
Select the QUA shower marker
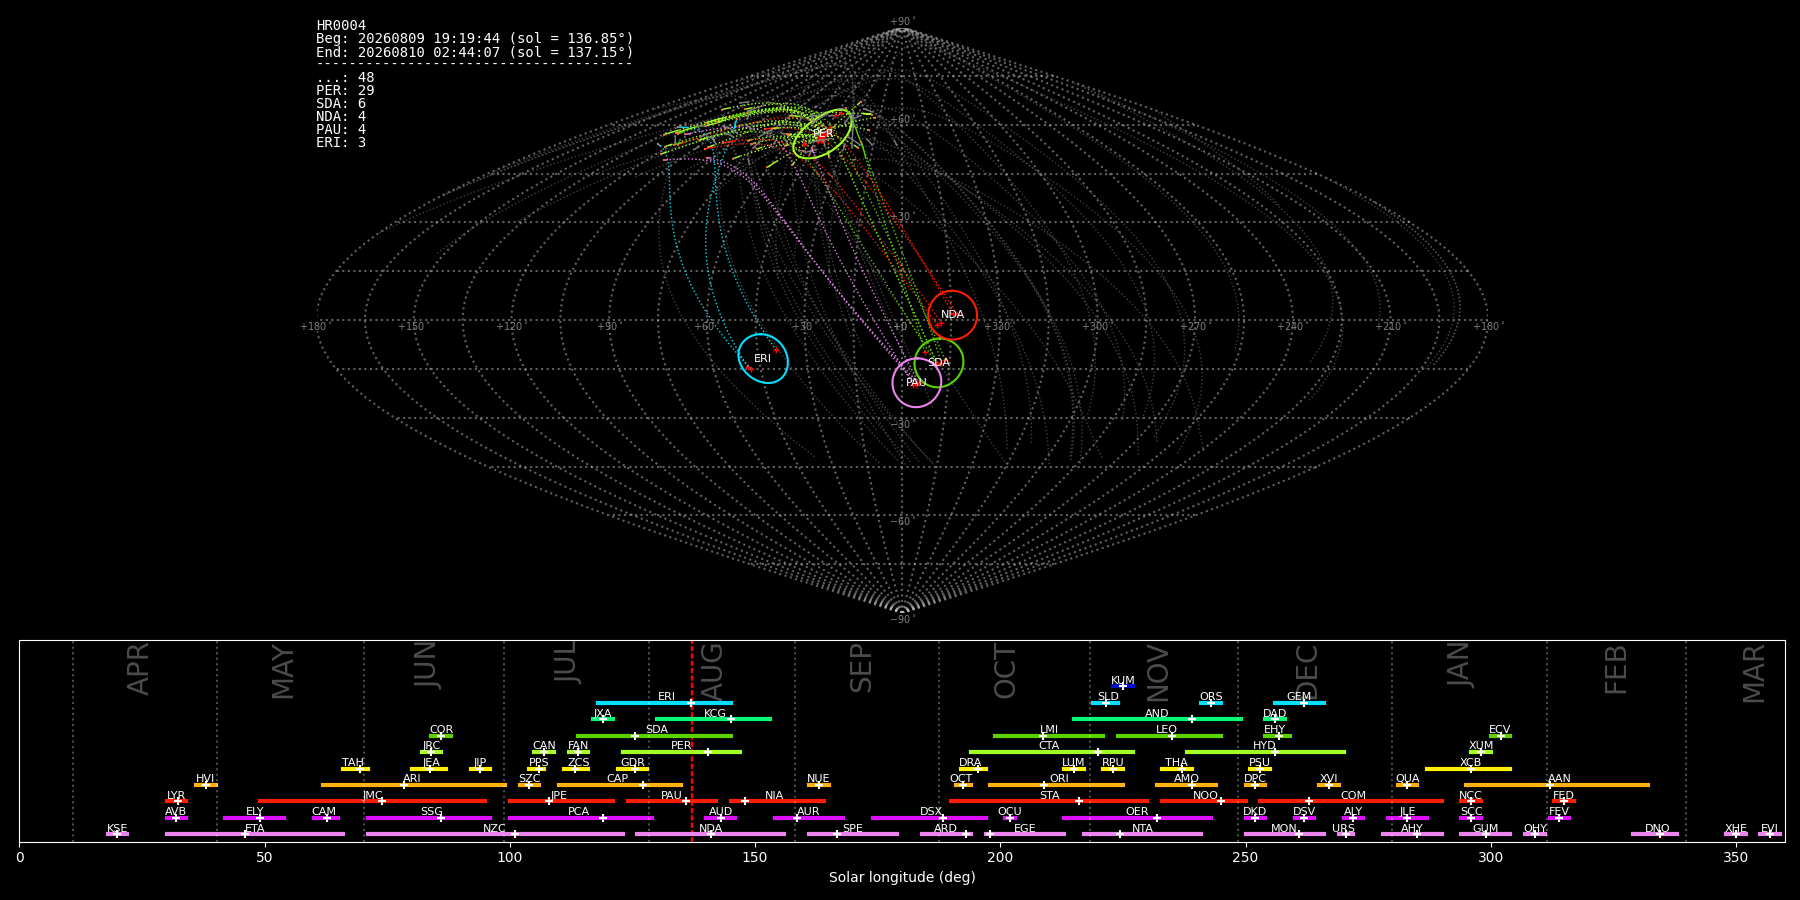pos(1407,785)
